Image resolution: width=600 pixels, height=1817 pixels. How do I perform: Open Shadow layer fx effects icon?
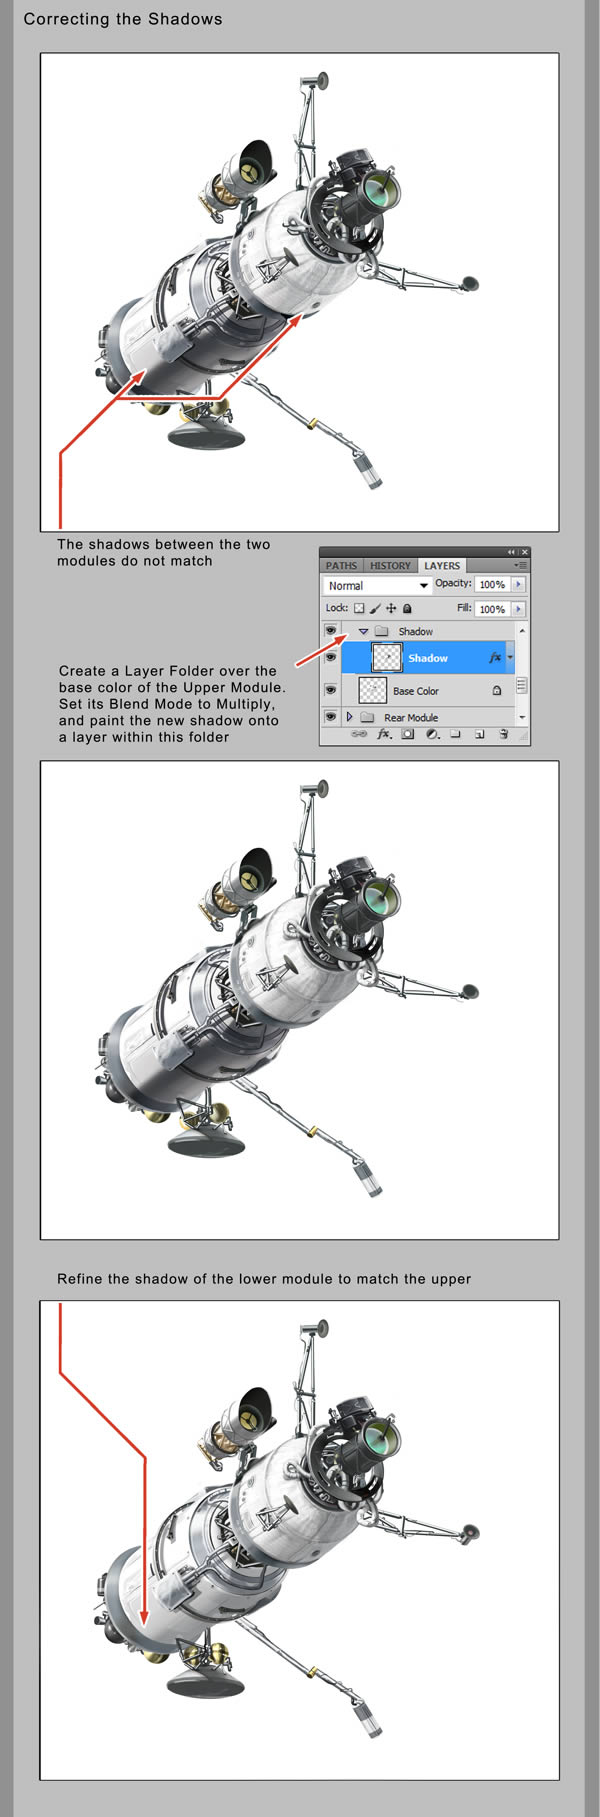pyautogui.click(x=494, y=657)
